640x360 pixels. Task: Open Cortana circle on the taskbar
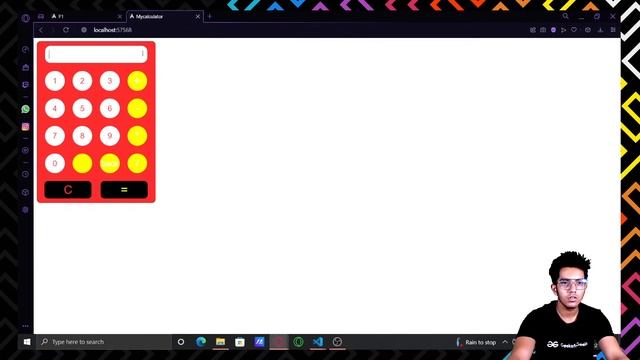181,342
